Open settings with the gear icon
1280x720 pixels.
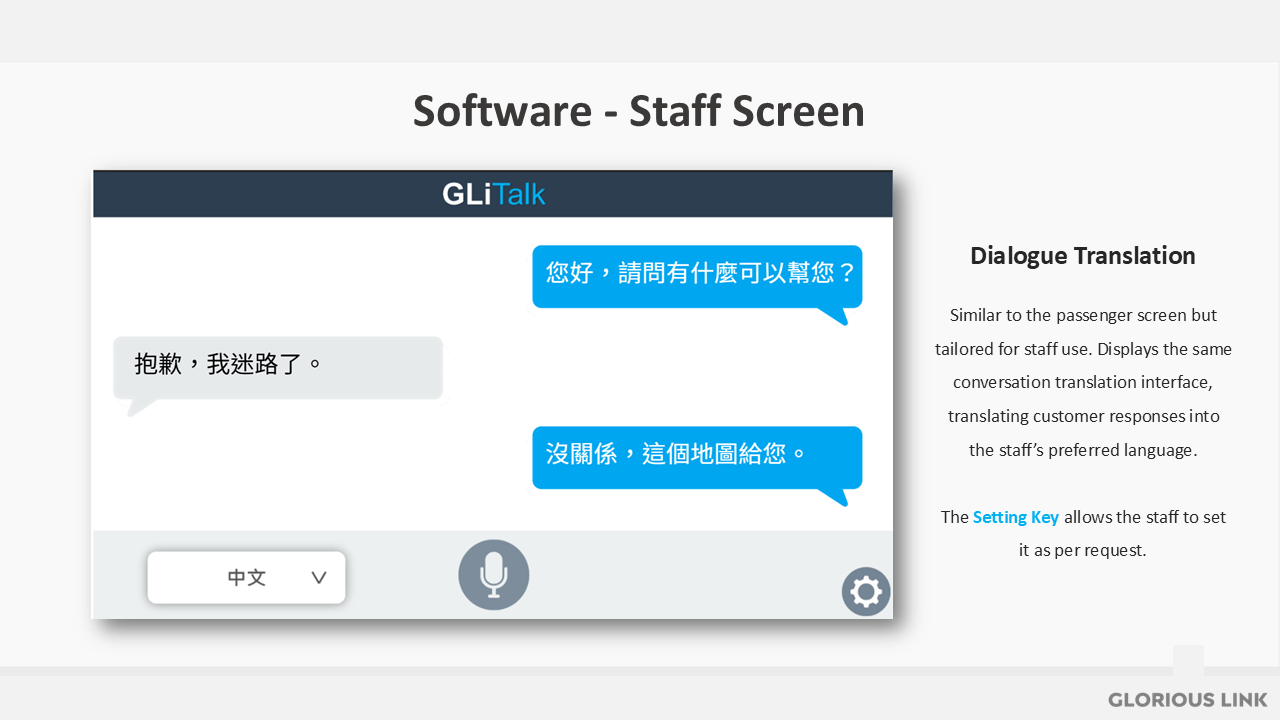(x=865, y=592)
